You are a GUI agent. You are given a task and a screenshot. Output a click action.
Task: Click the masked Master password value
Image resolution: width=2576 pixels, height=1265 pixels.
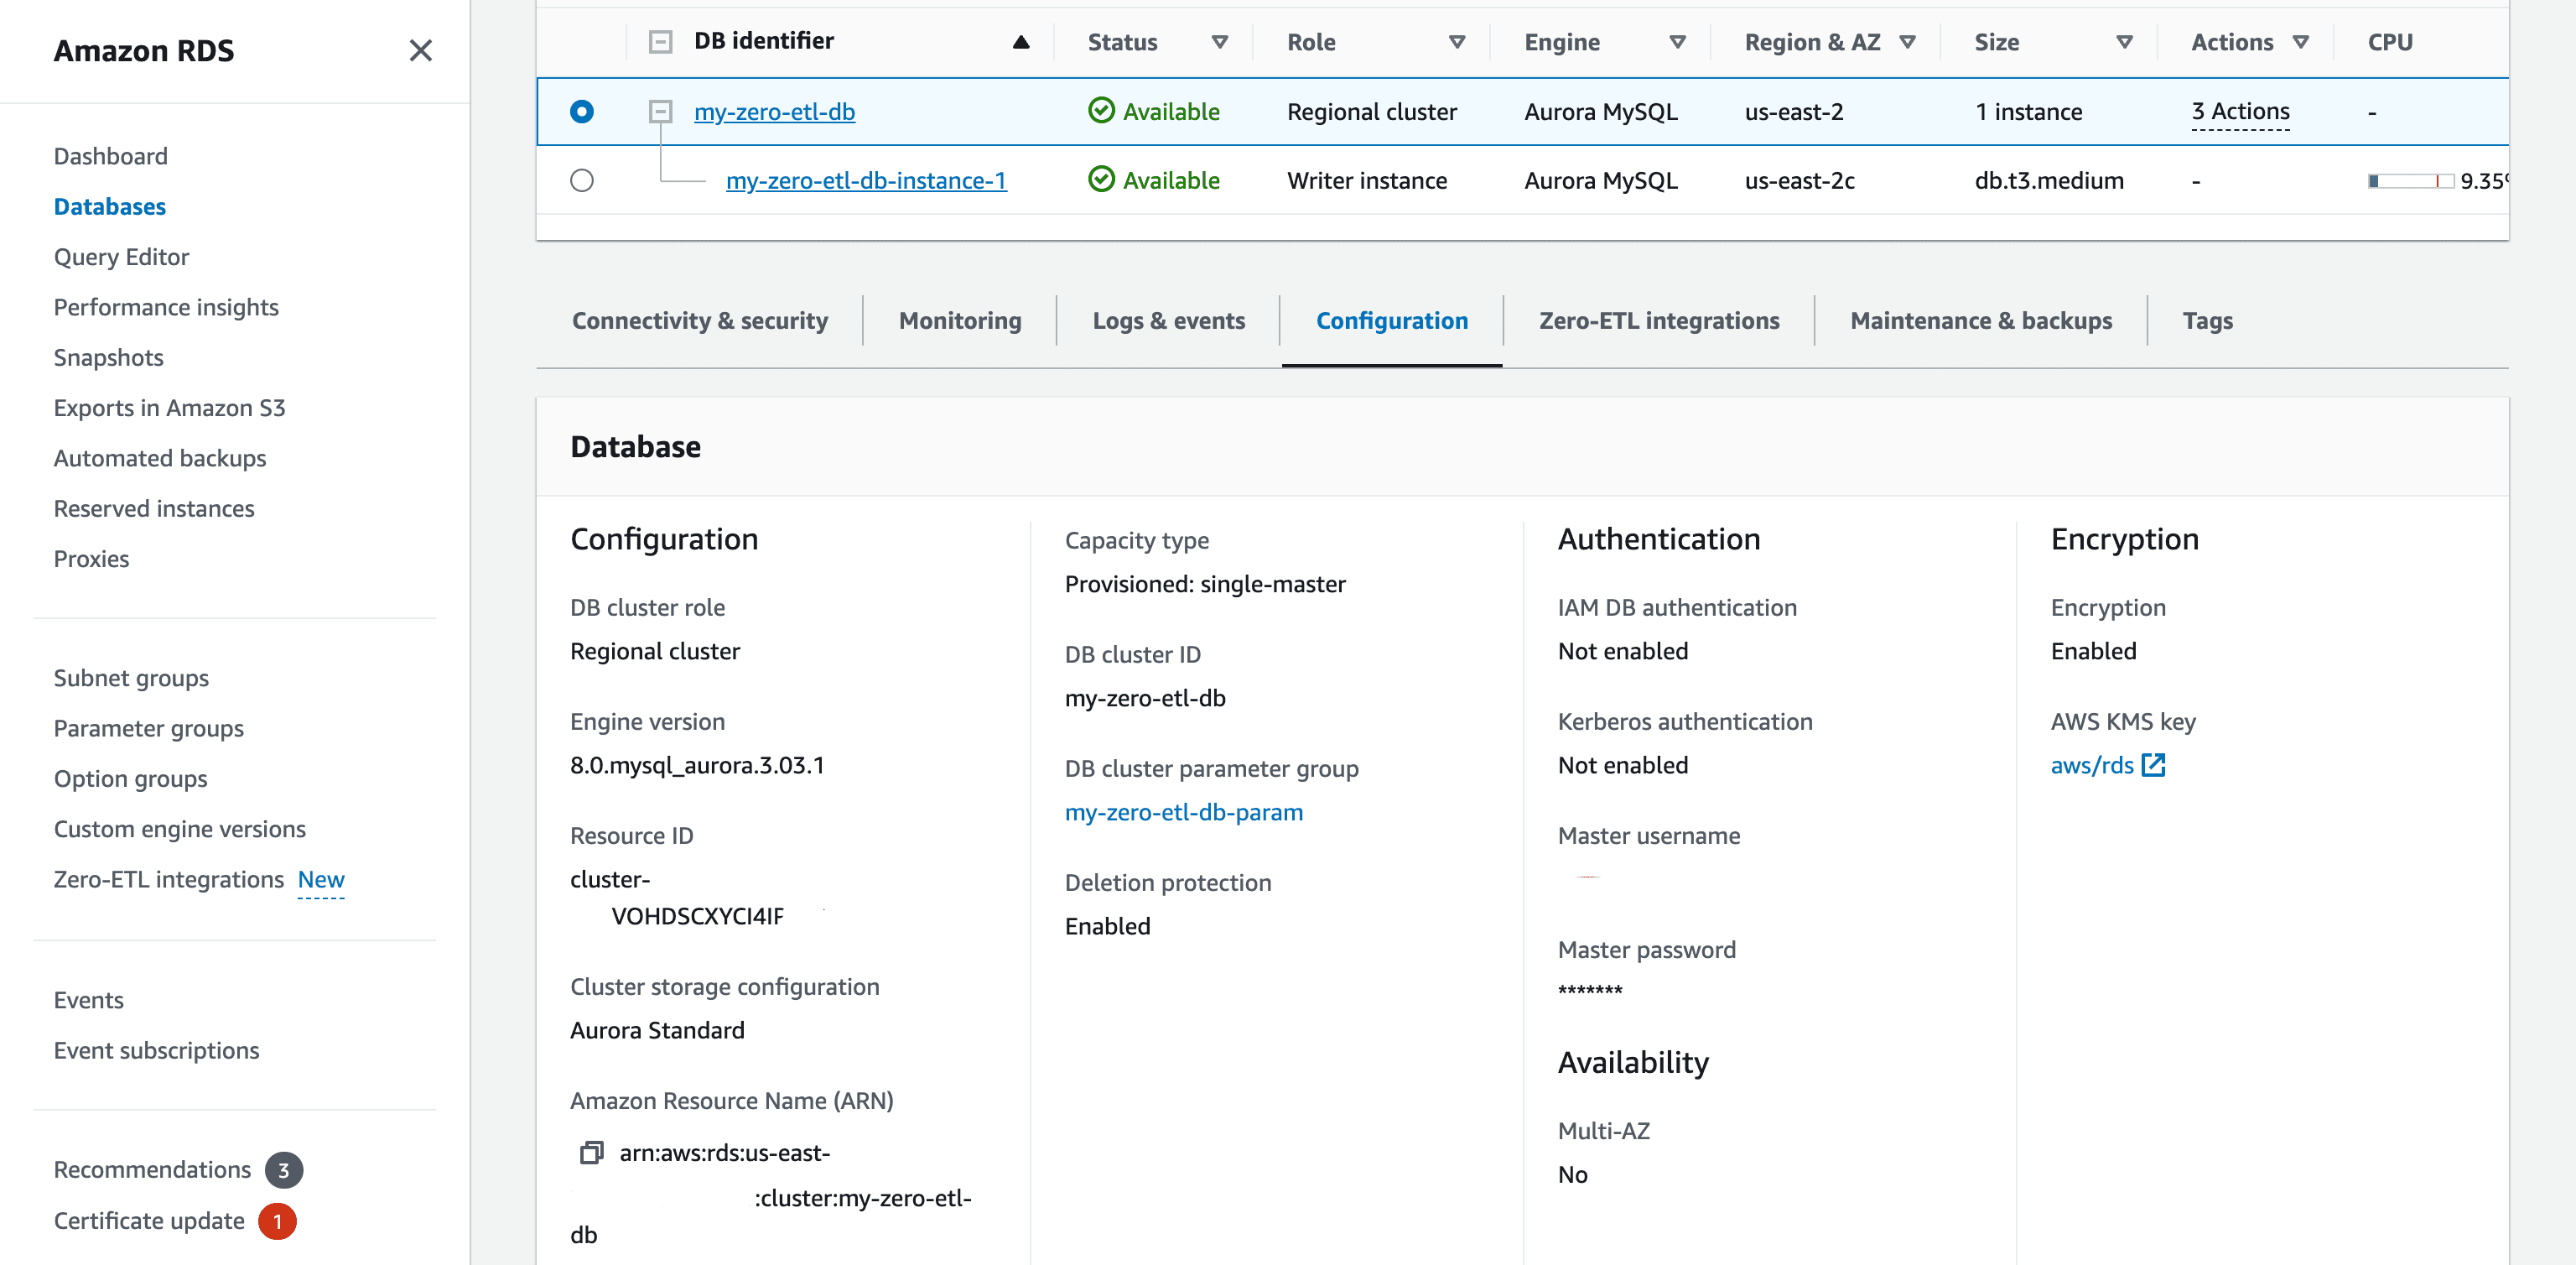[1590, 991]
